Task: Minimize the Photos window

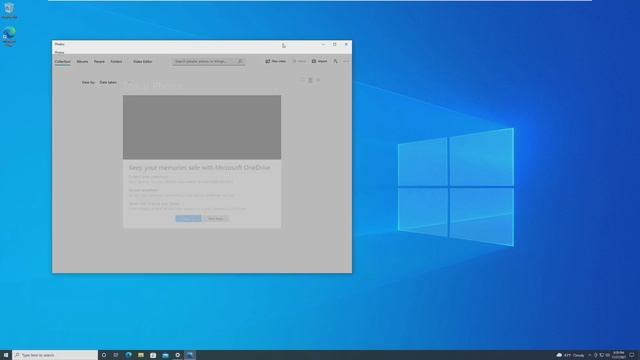Action: click(x=323, y=44)
